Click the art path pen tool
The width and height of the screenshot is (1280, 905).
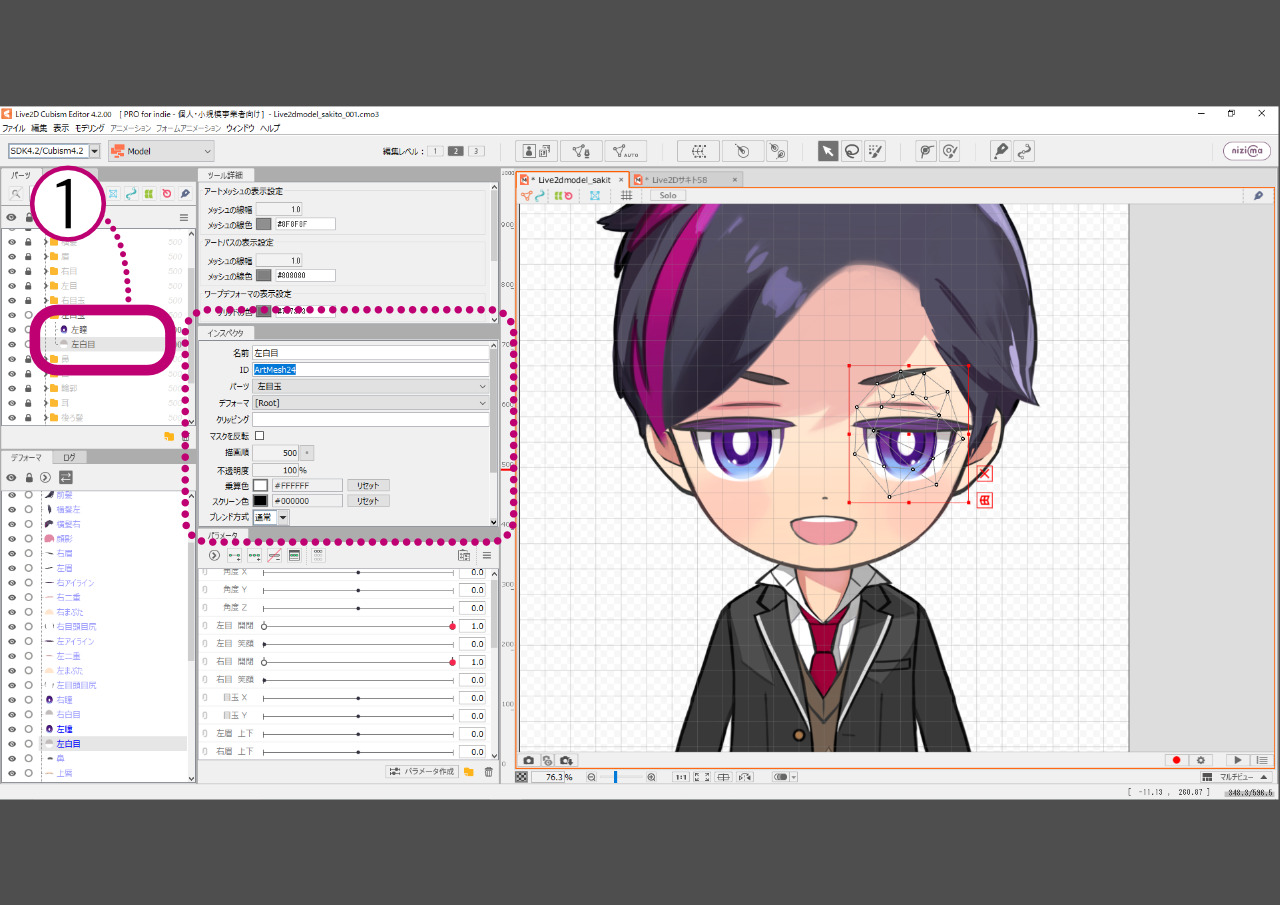[1000, 151]
